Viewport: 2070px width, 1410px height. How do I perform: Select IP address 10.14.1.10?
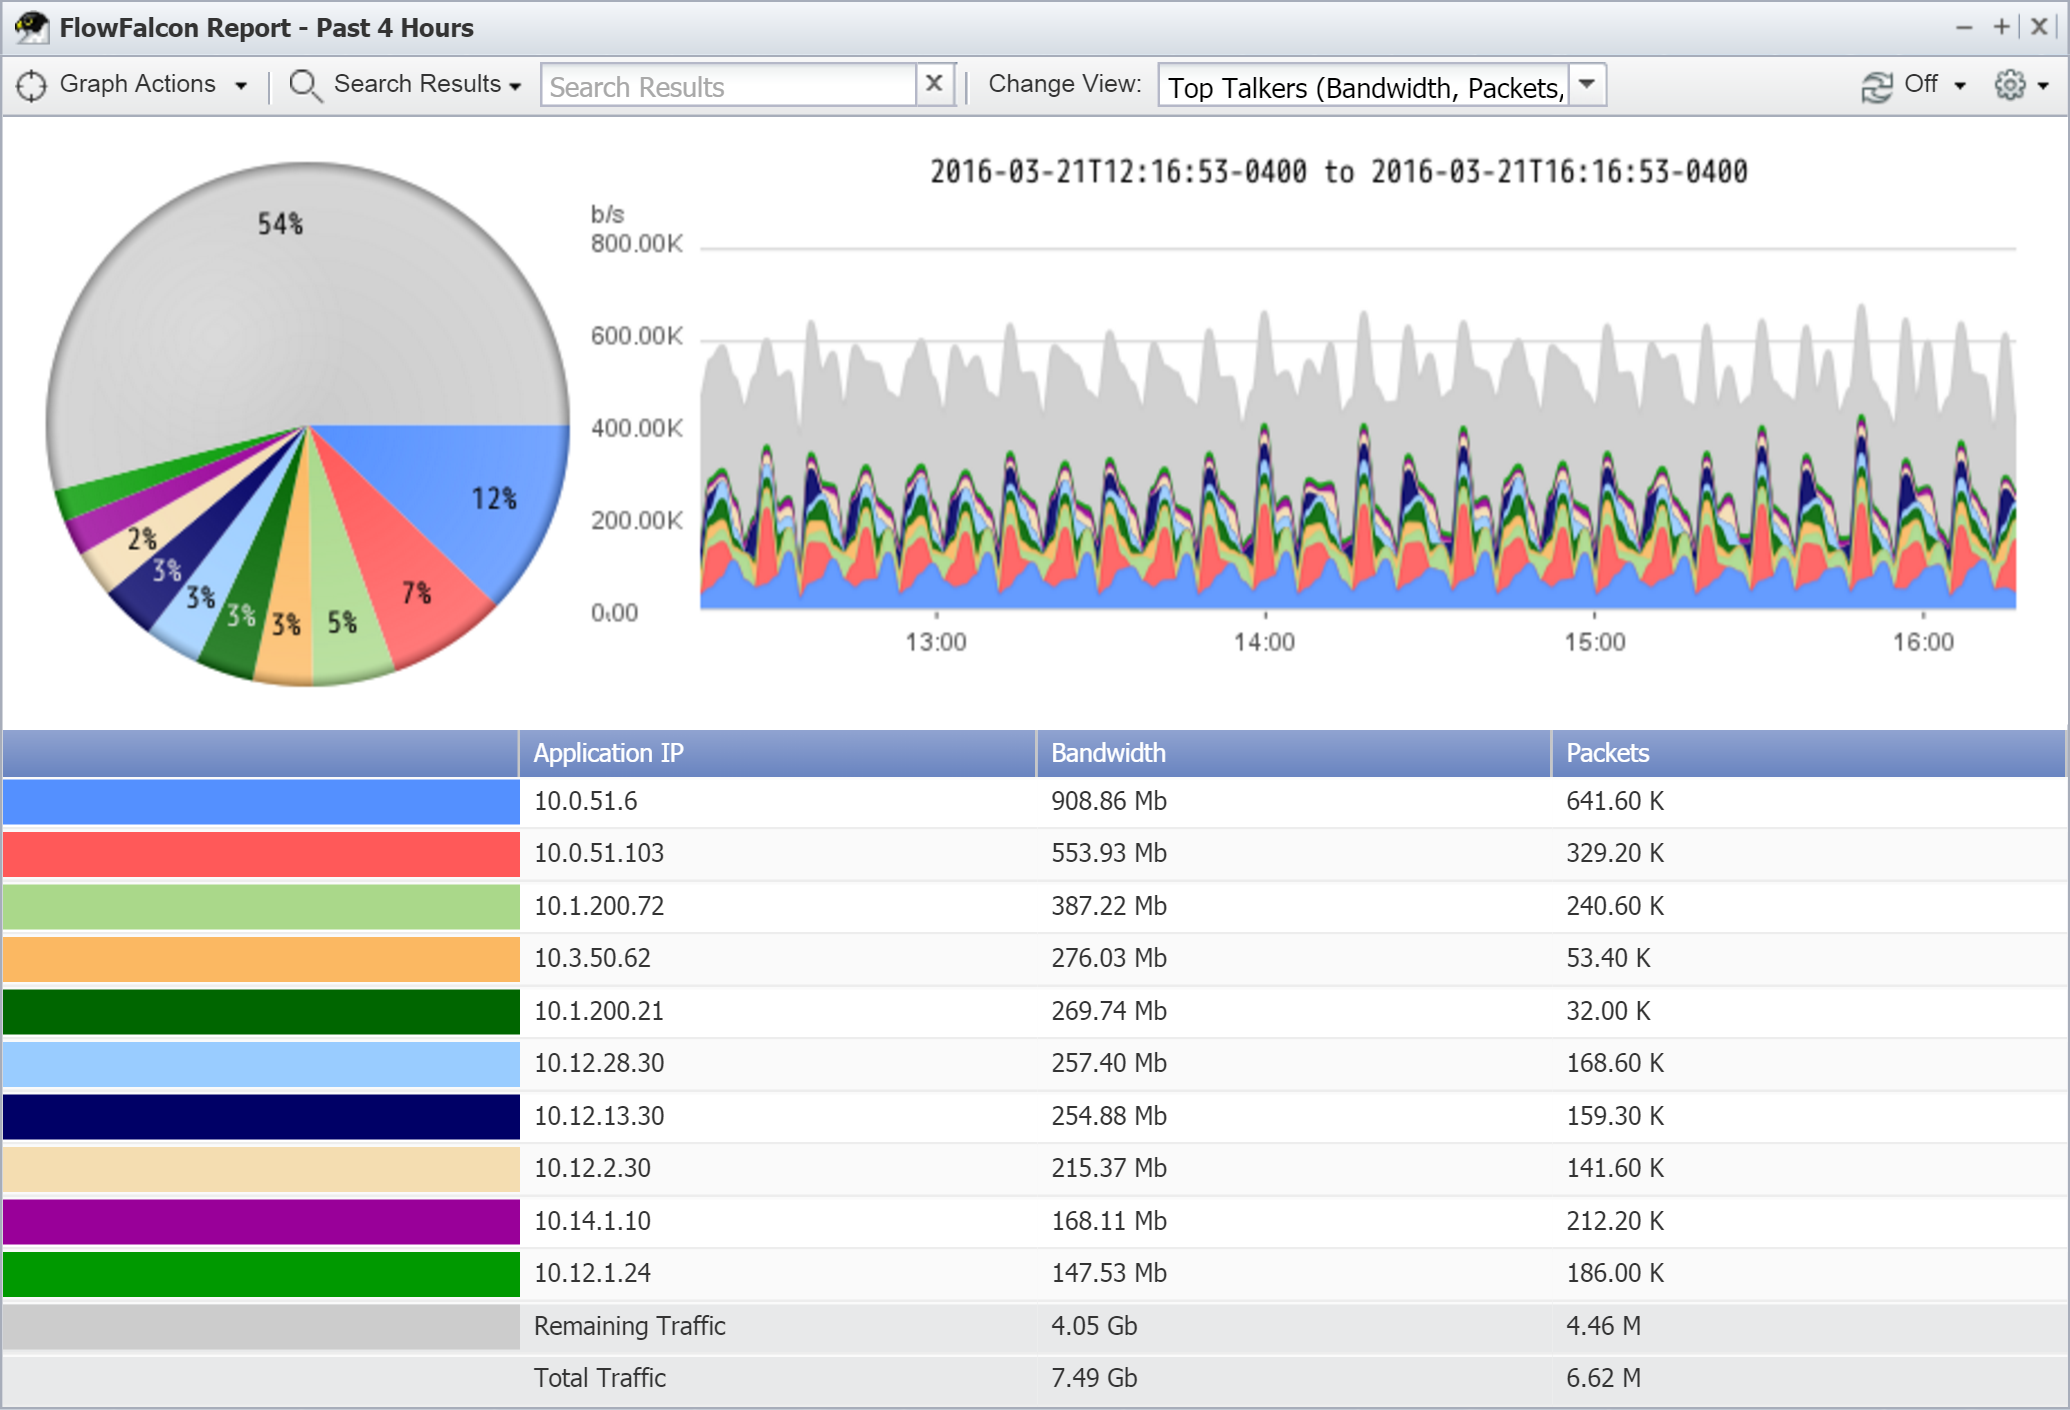click(x=592, y=1221)
